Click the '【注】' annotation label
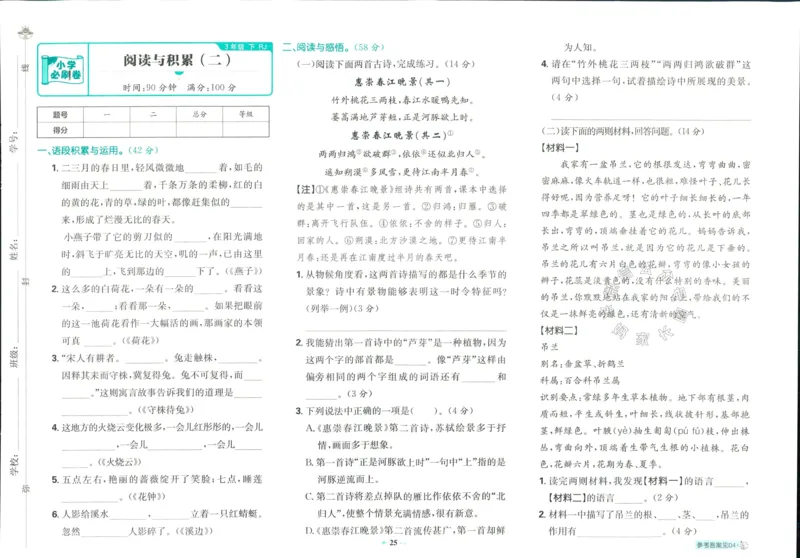This screenshot has height=558, width=800. pos(305,189)
